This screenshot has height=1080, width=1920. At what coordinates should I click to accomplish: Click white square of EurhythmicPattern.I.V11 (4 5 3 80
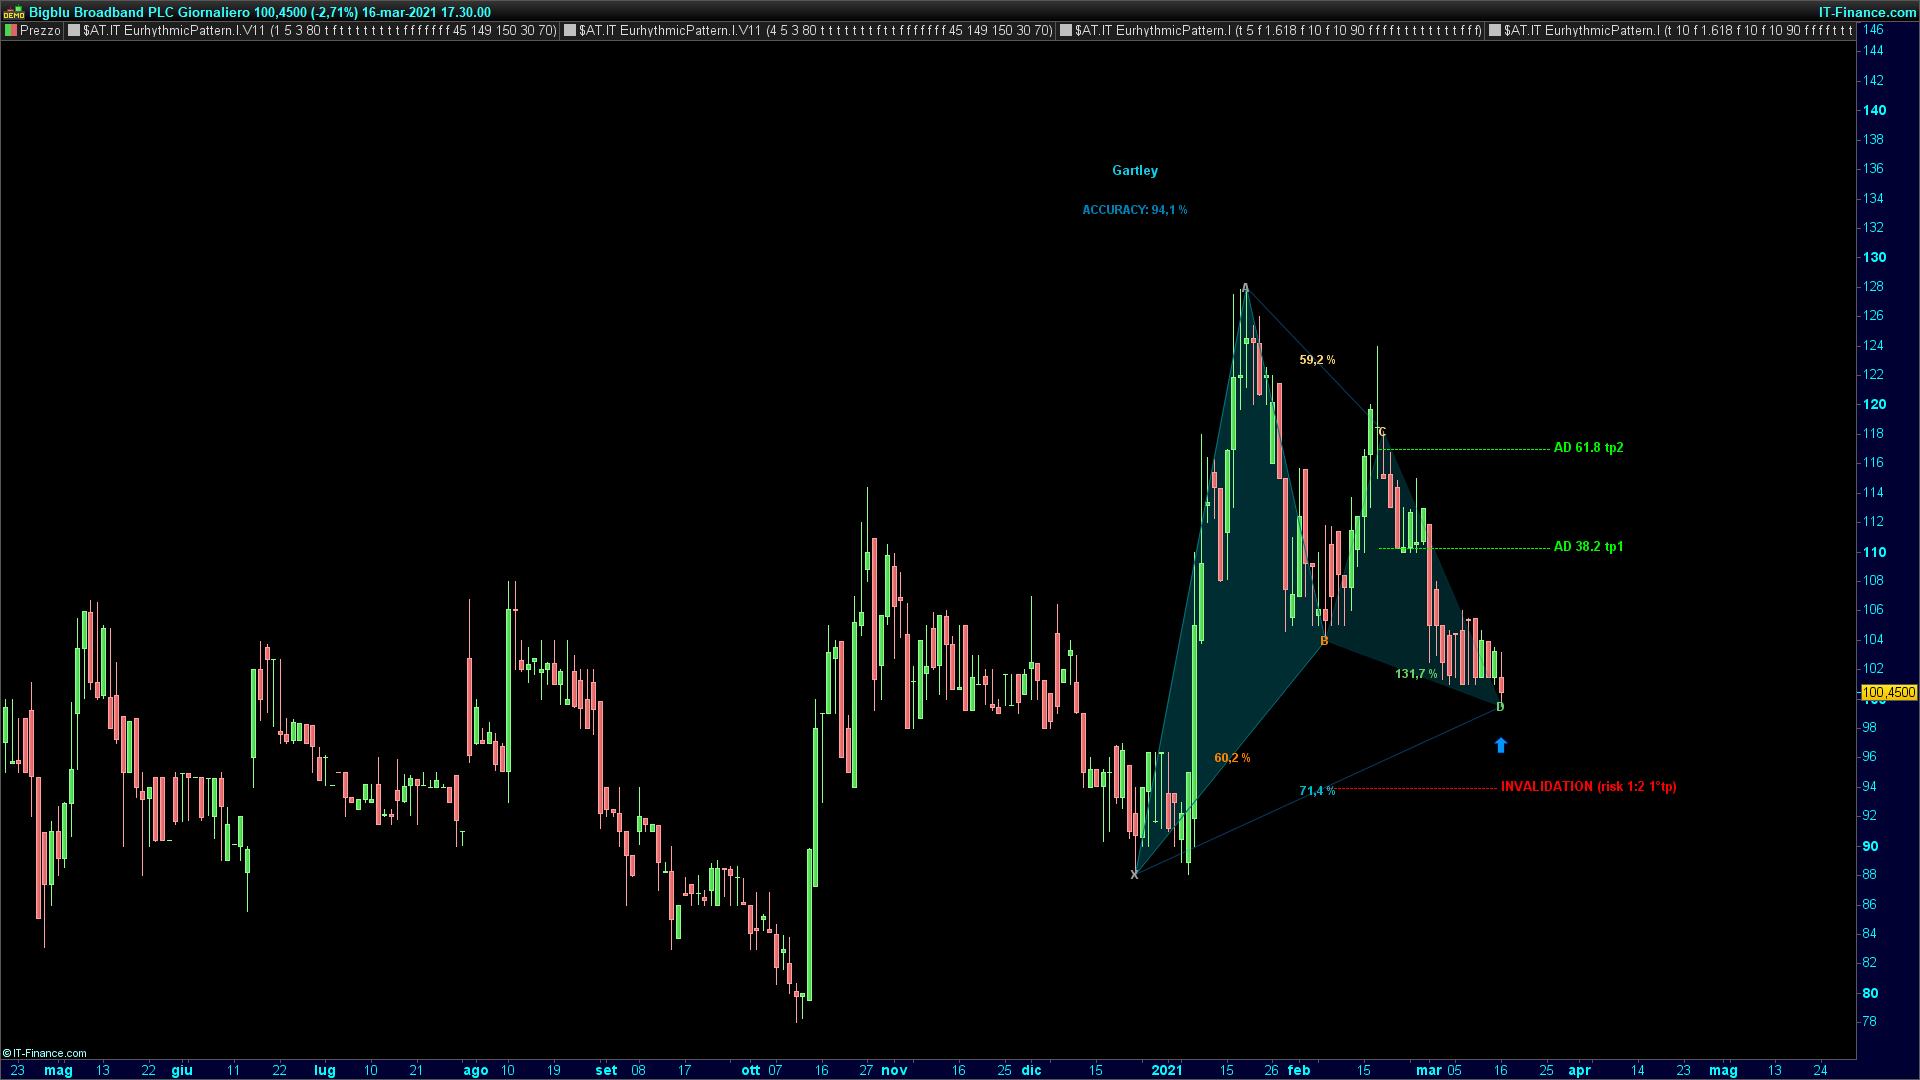[570, 31]
